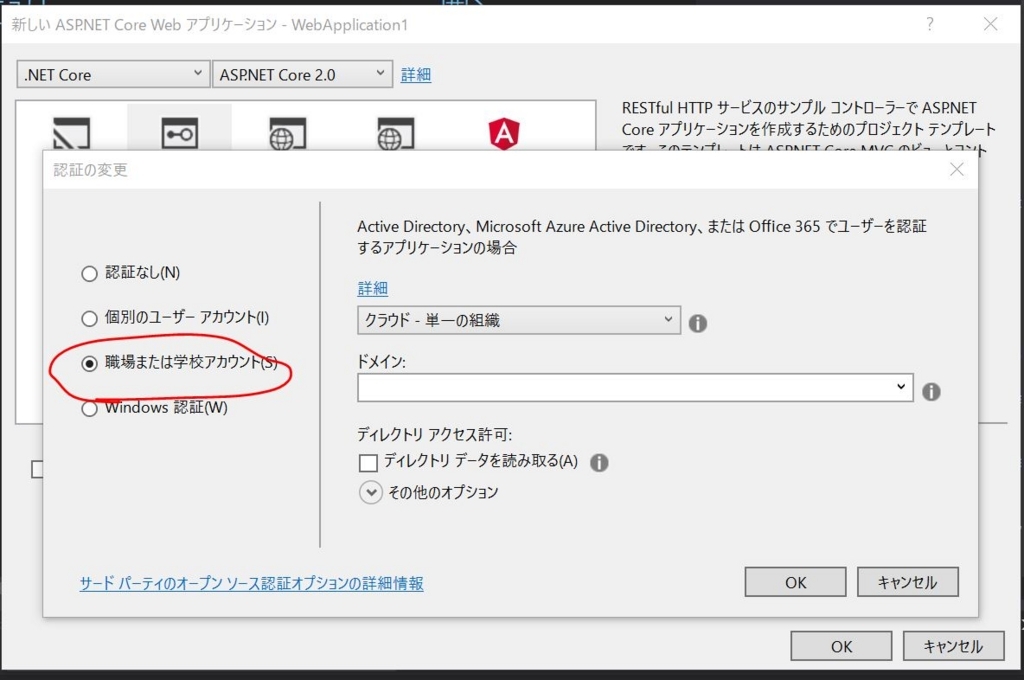Image resolution: width=1024 pixels, height=680 pixels.
Task: Click OK in the 認証の変更 dialog
Action: [x=795, y=582]
